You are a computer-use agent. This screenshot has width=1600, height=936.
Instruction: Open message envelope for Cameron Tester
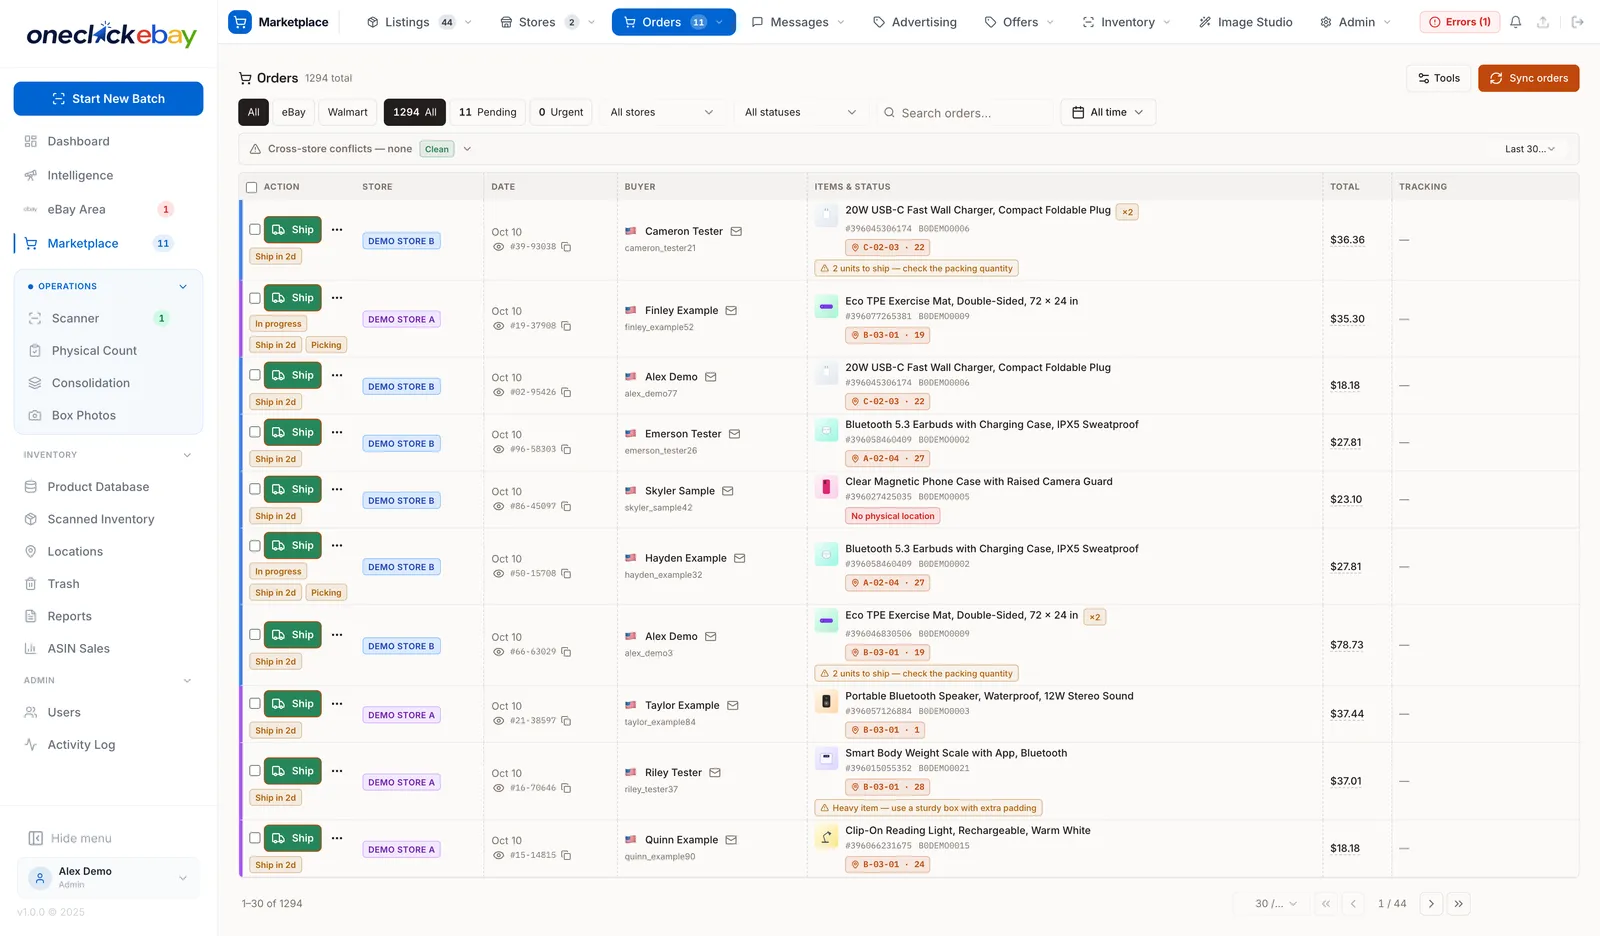point(736,231)
